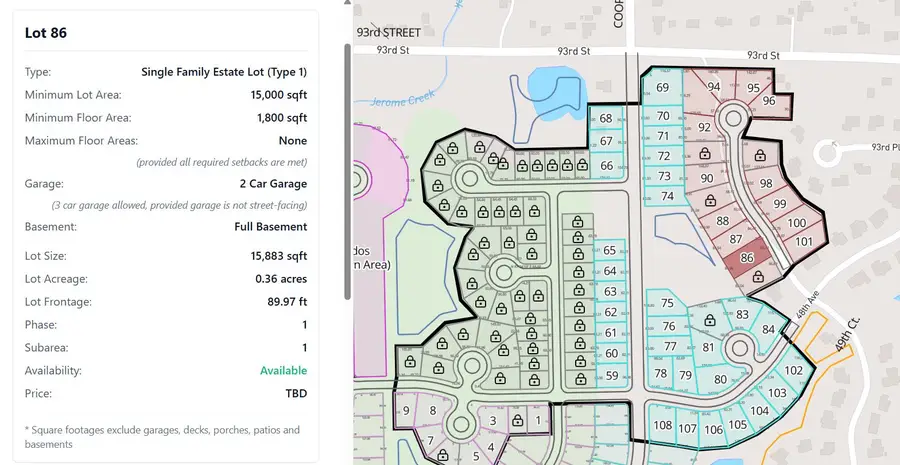The width and height of the screenshot is (900, 465).
Task: Click the green Available status text
Action: pos(283,371)
